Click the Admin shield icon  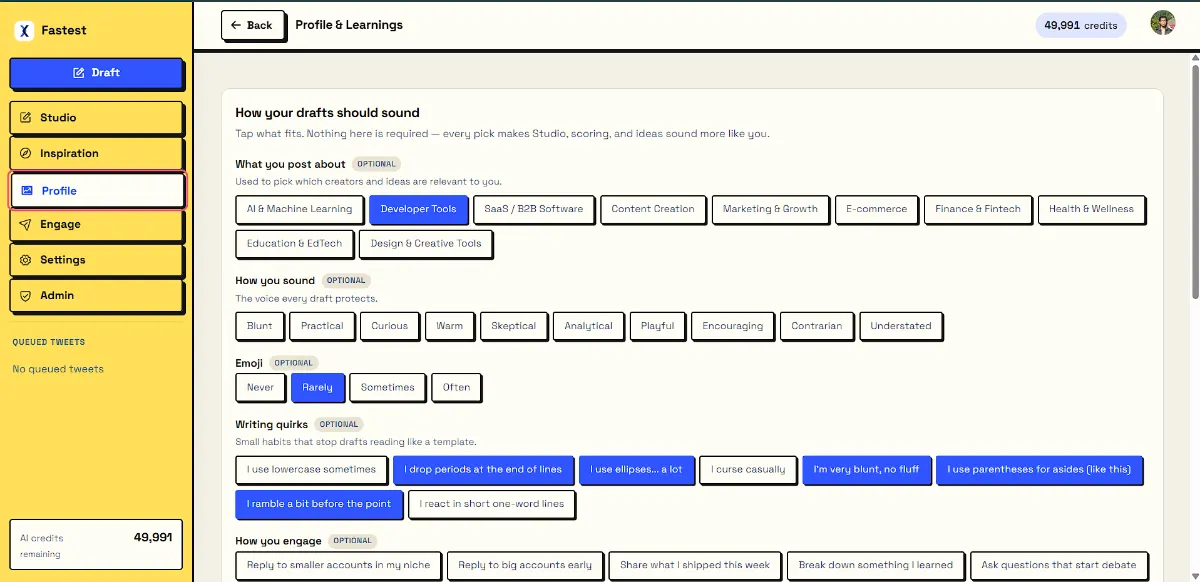[x=26, y=296]
